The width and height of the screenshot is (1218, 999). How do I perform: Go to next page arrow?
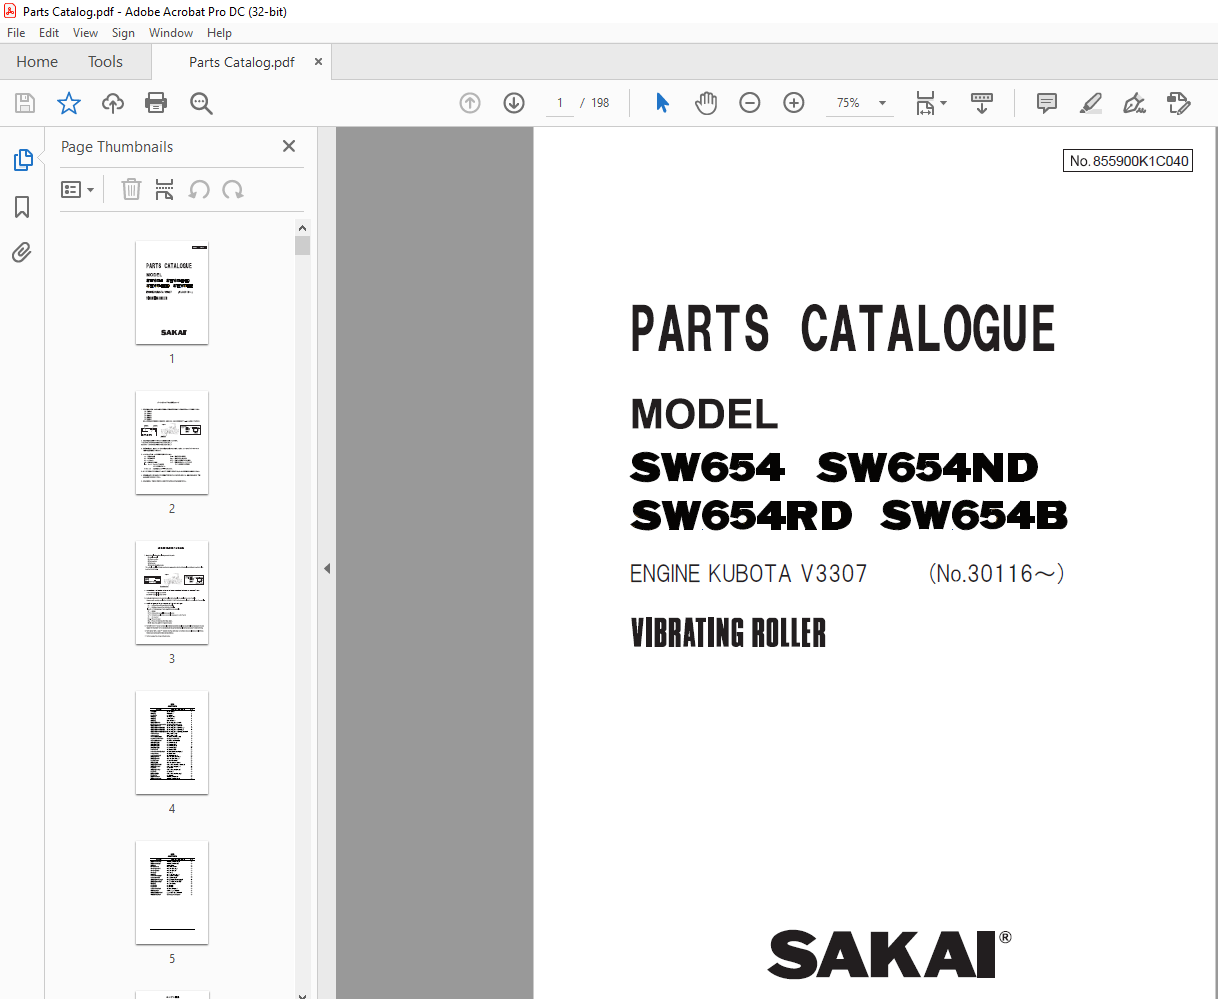(x=514, y=103)
